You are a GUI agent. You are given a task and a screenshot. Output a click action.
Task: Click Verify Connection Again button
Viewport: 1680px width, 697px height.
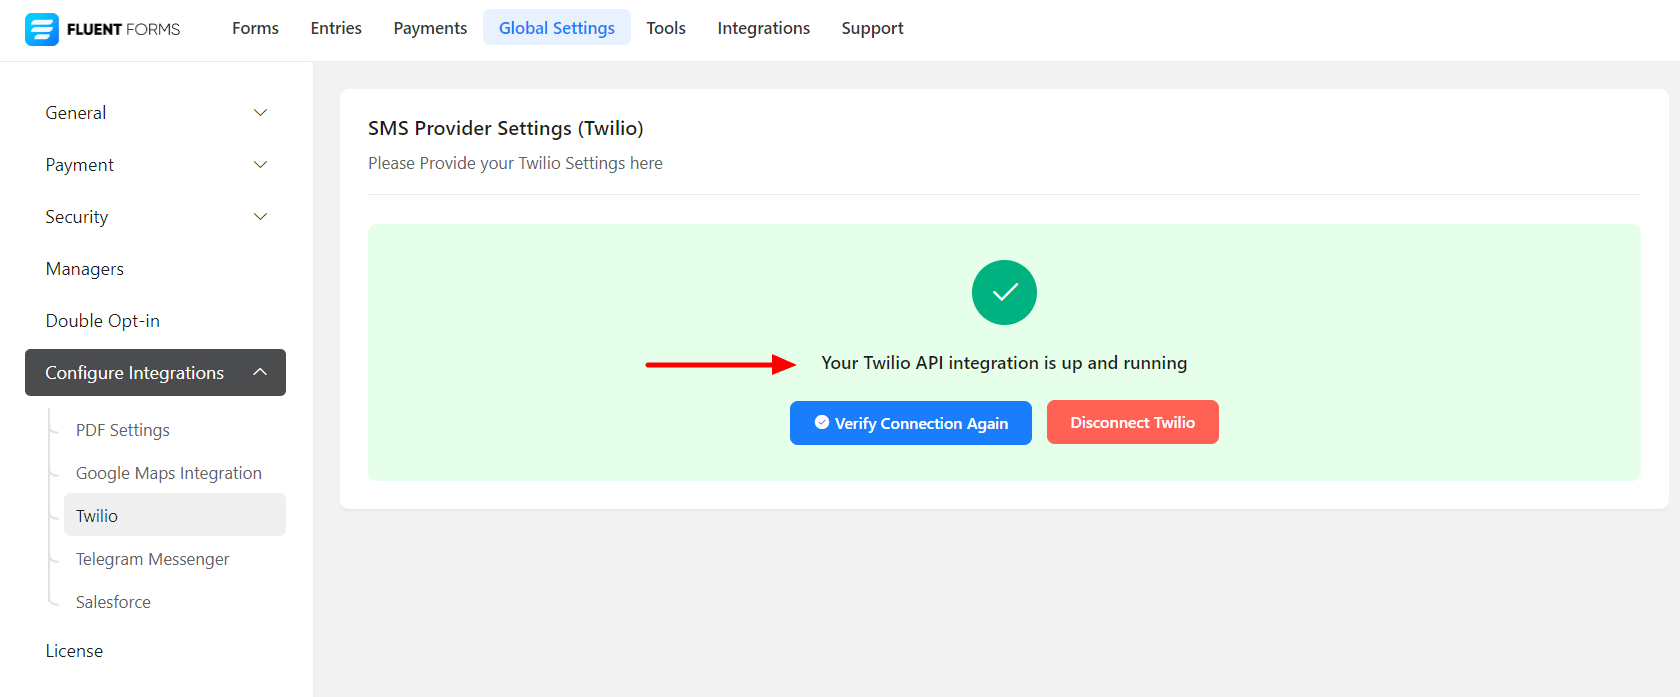click(910, 423)
